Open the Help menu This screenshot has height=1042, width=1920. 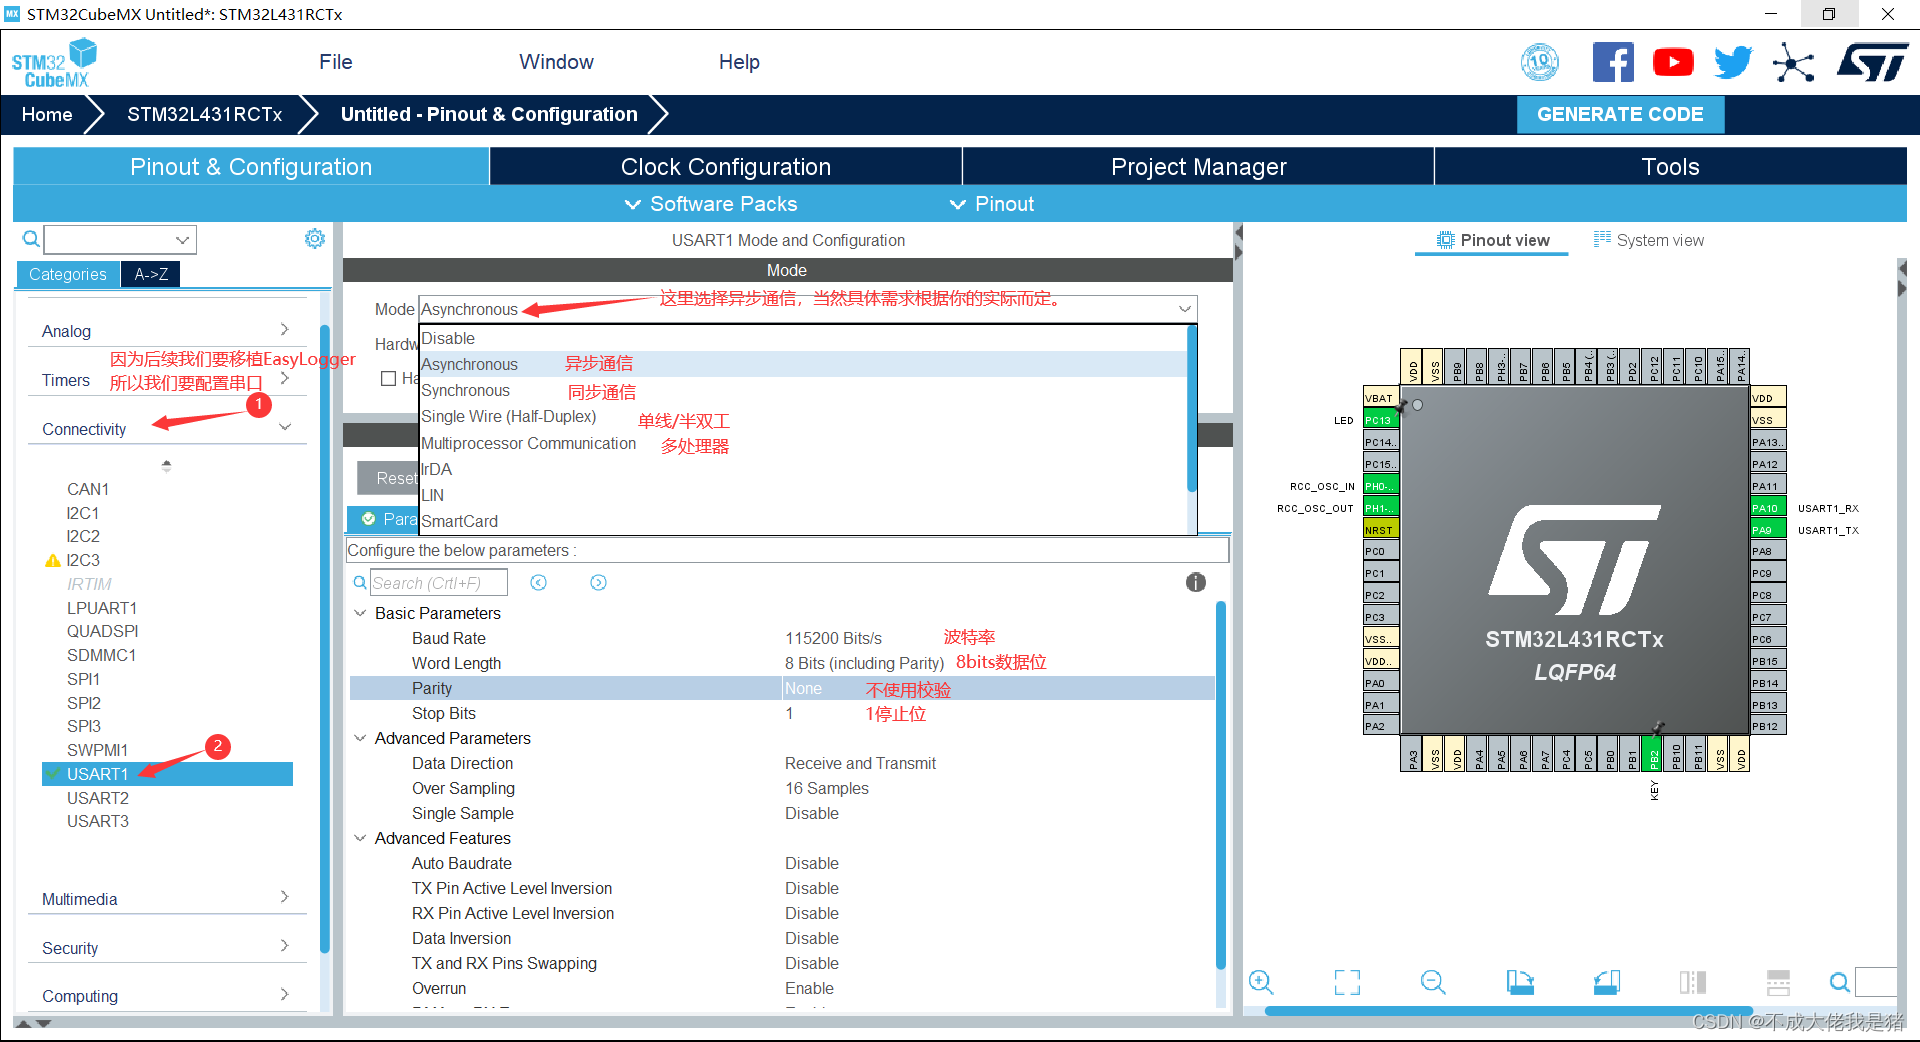(739, 62)
